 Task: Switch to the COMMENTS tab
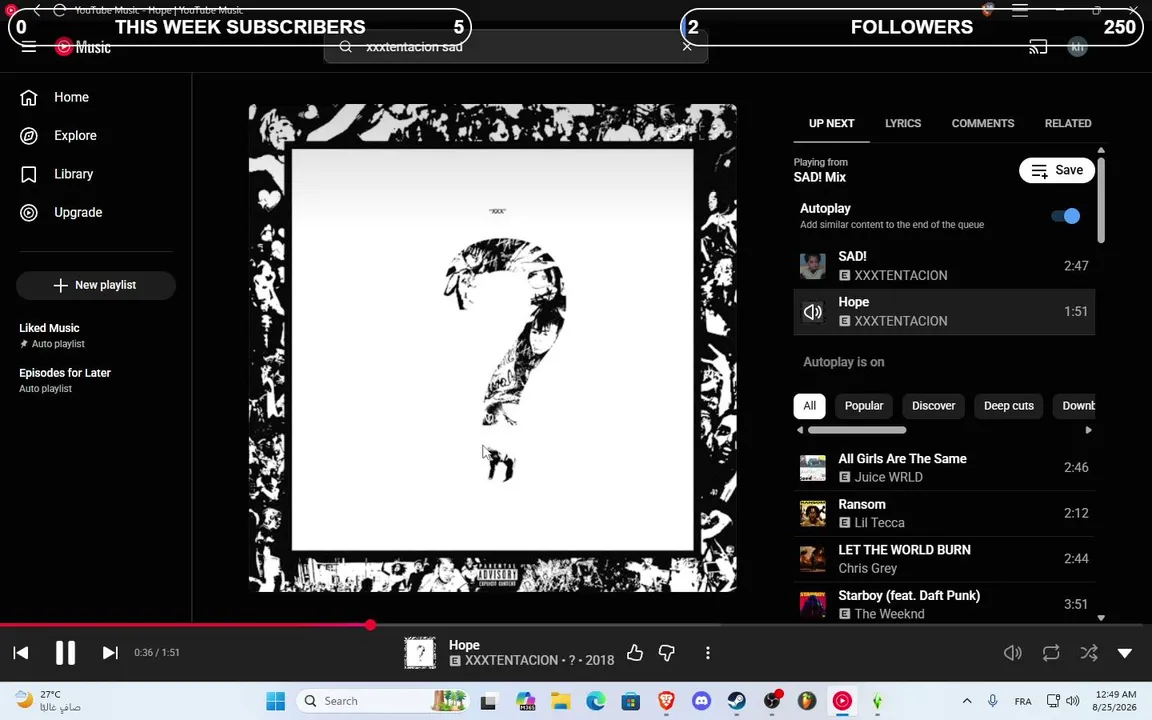982,123
